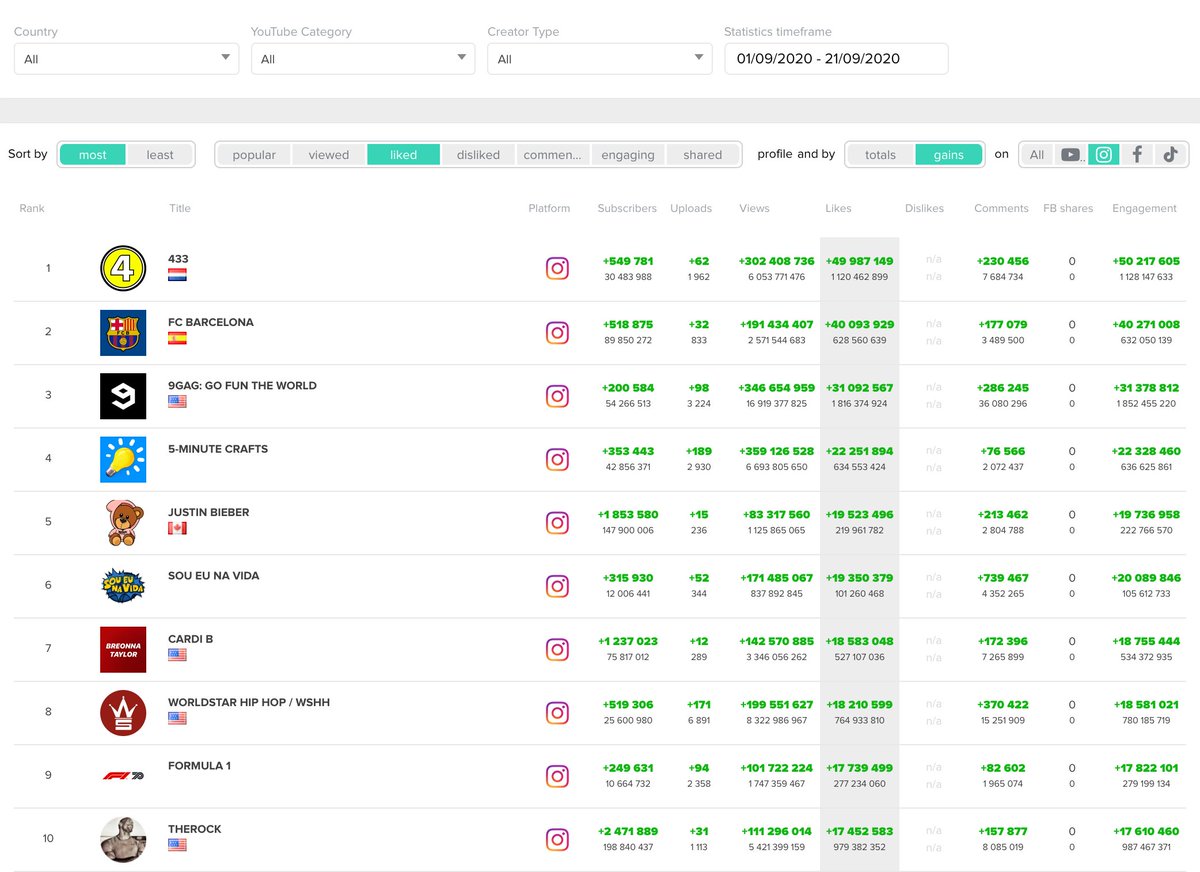Click Canada flag under Justin Bieber
The image size is (1200, 872).
tap(177, 528)
